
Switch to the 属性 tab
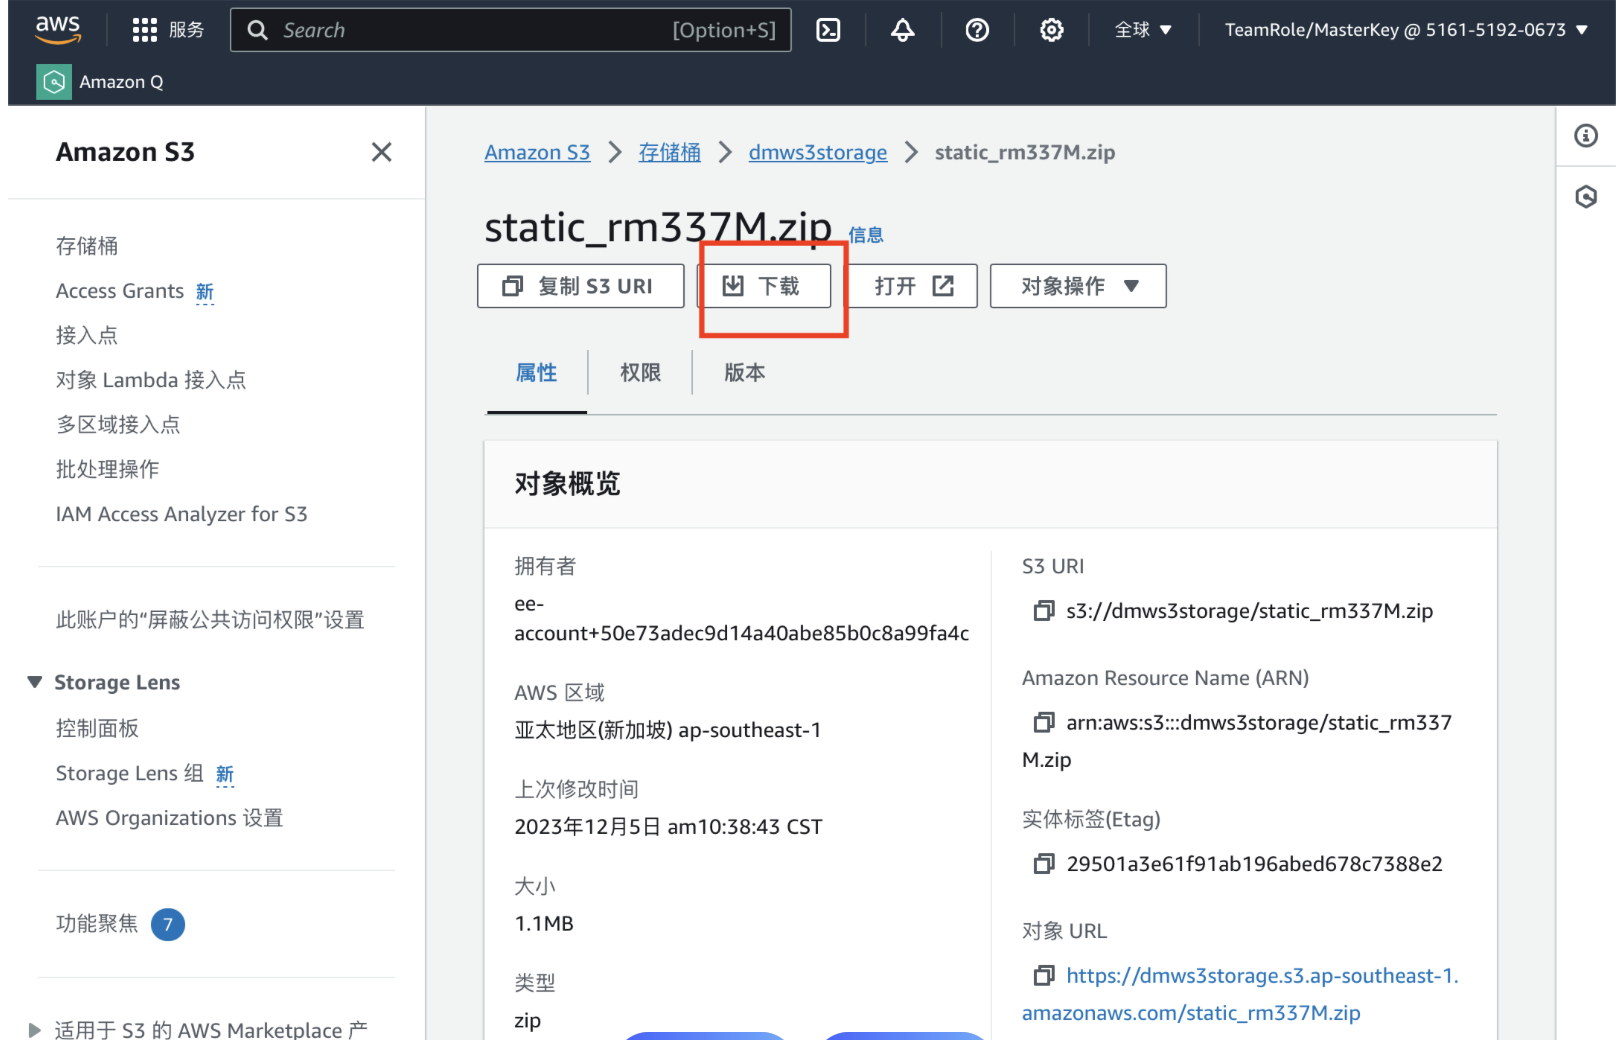click(x=536, y=373)
